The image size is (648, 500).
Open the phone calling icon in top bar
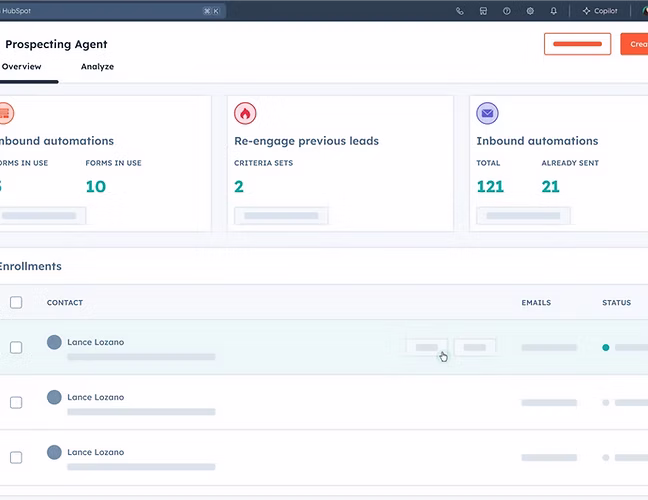[x=460, y=11]
